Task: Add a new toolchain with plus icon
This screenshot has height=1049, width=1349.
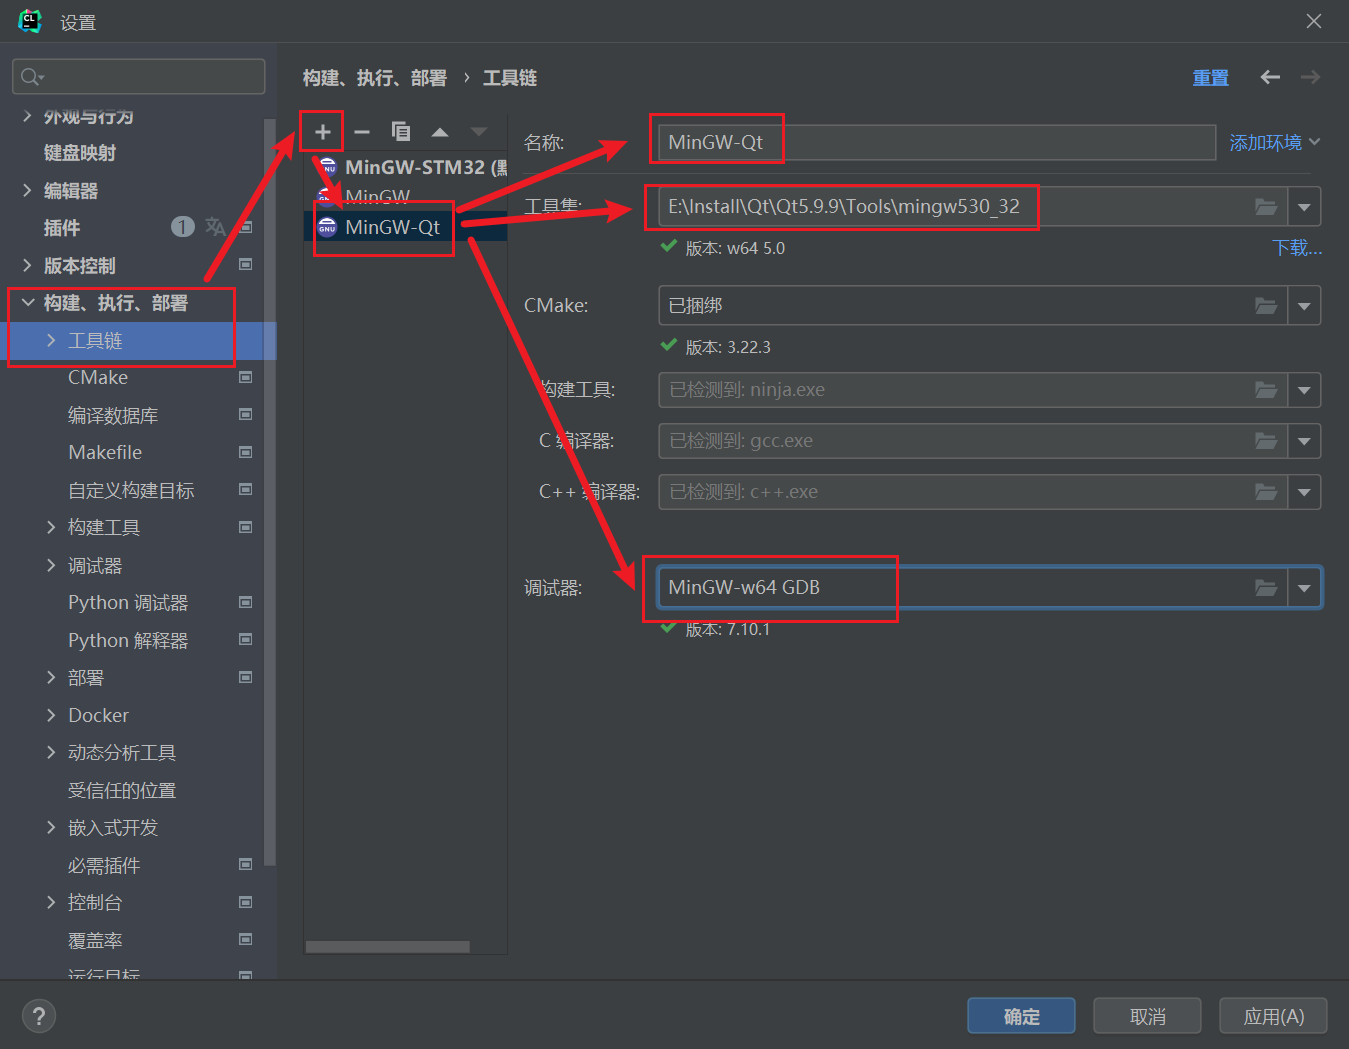Action: [x=322, y=132]
